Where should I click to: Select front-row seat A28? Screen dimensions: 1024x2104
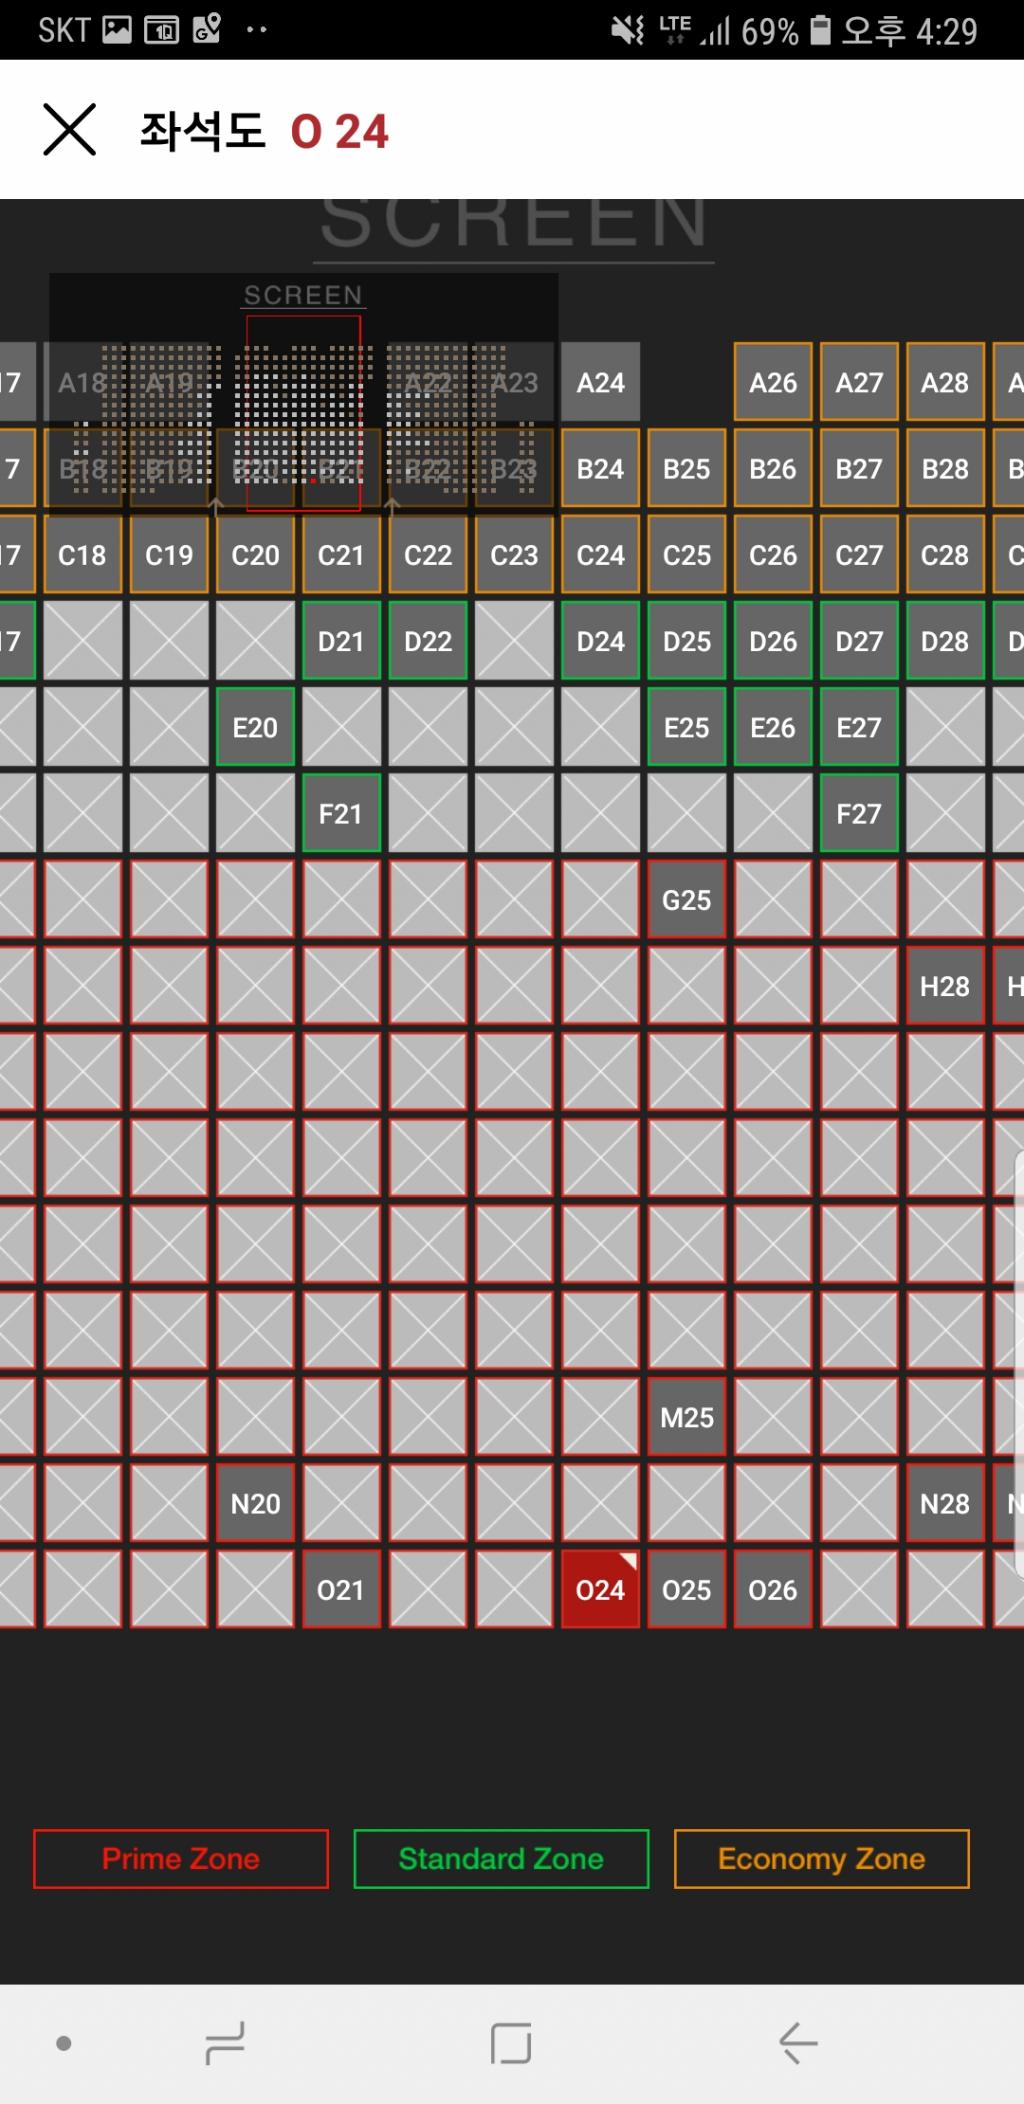click(x=945, y=383)
